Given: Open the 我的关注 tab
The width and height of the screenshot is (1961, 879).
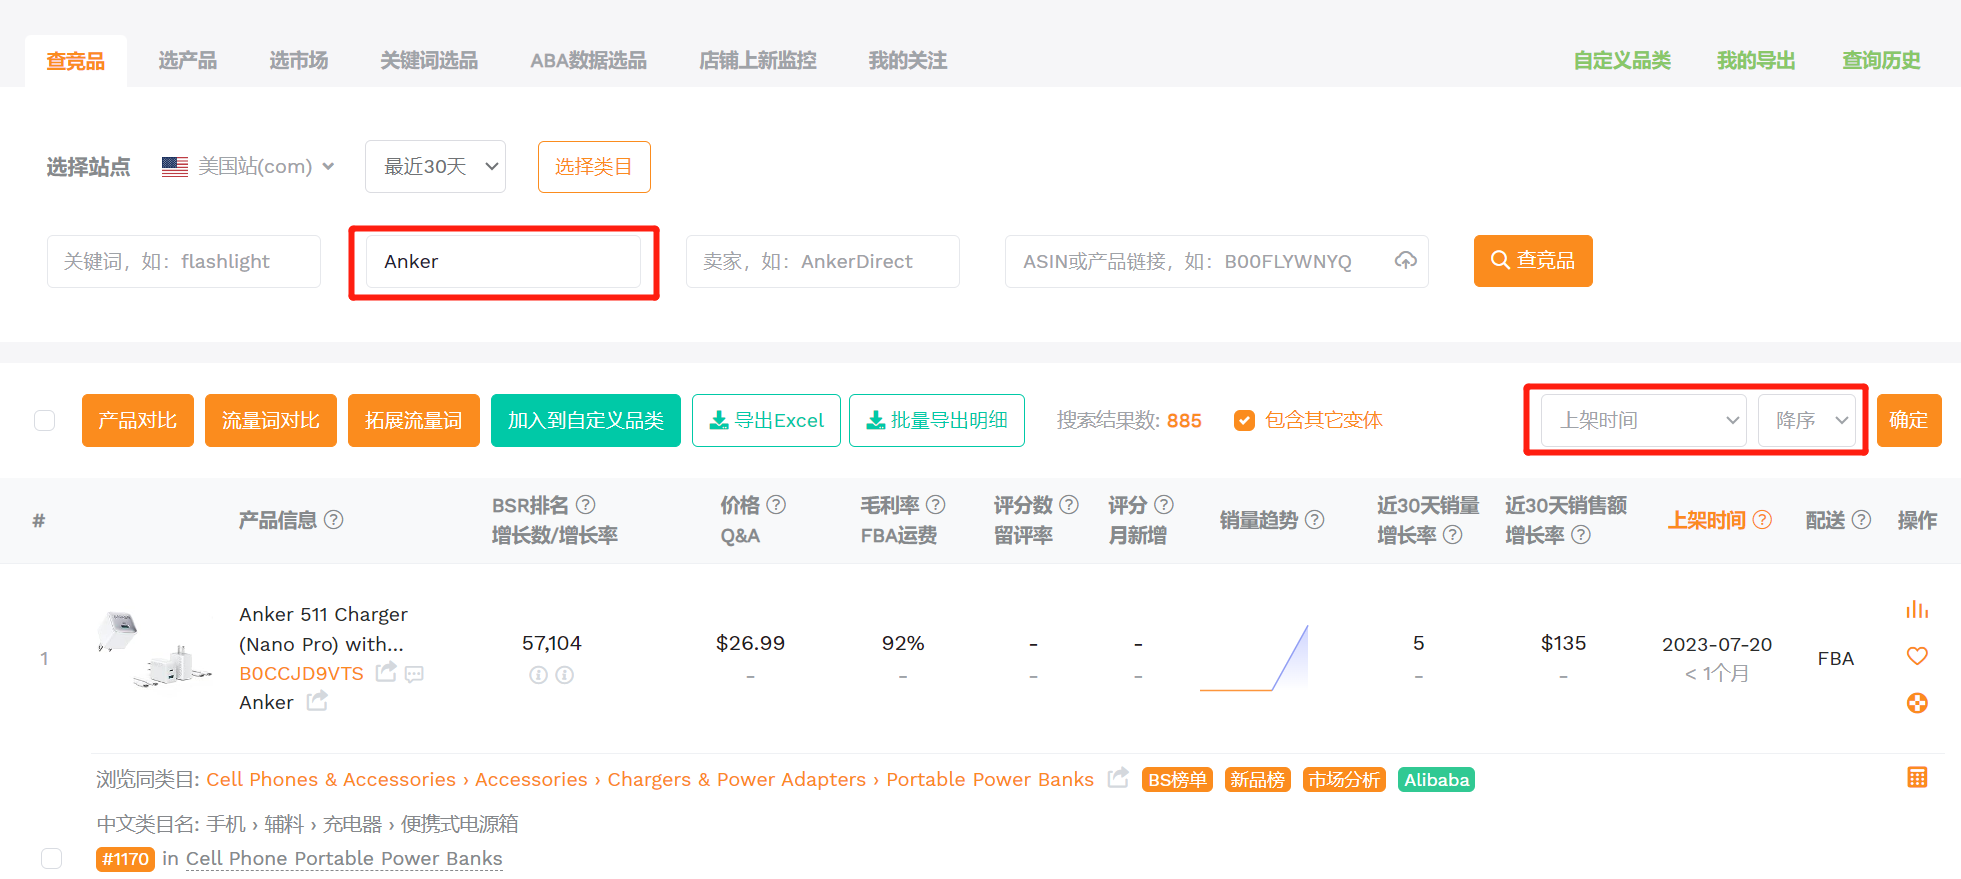Looking at the screenshot, I should [x=907, y=61].
